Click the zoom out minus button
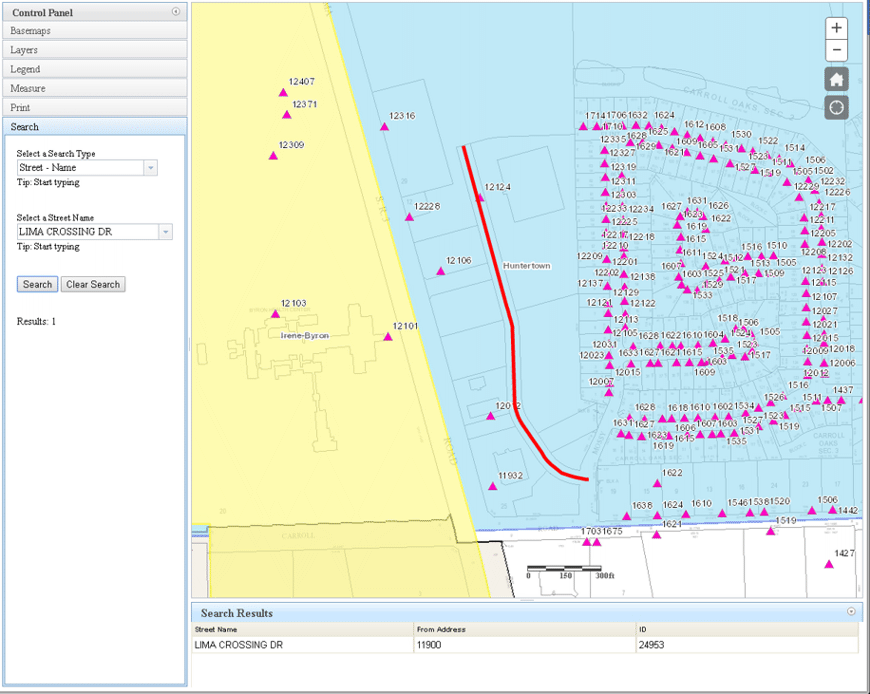 pos(836,50)
